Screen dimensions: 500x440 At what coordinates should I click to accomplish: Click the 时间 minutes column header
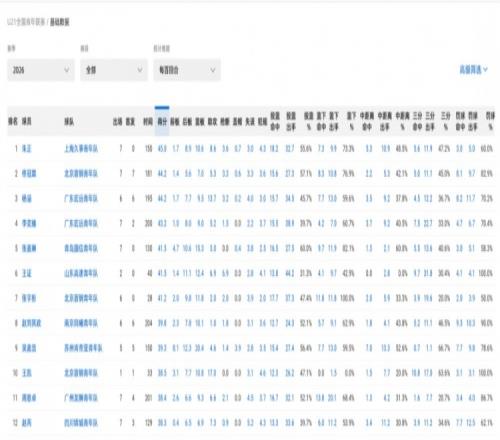click(x=148, y=122)
